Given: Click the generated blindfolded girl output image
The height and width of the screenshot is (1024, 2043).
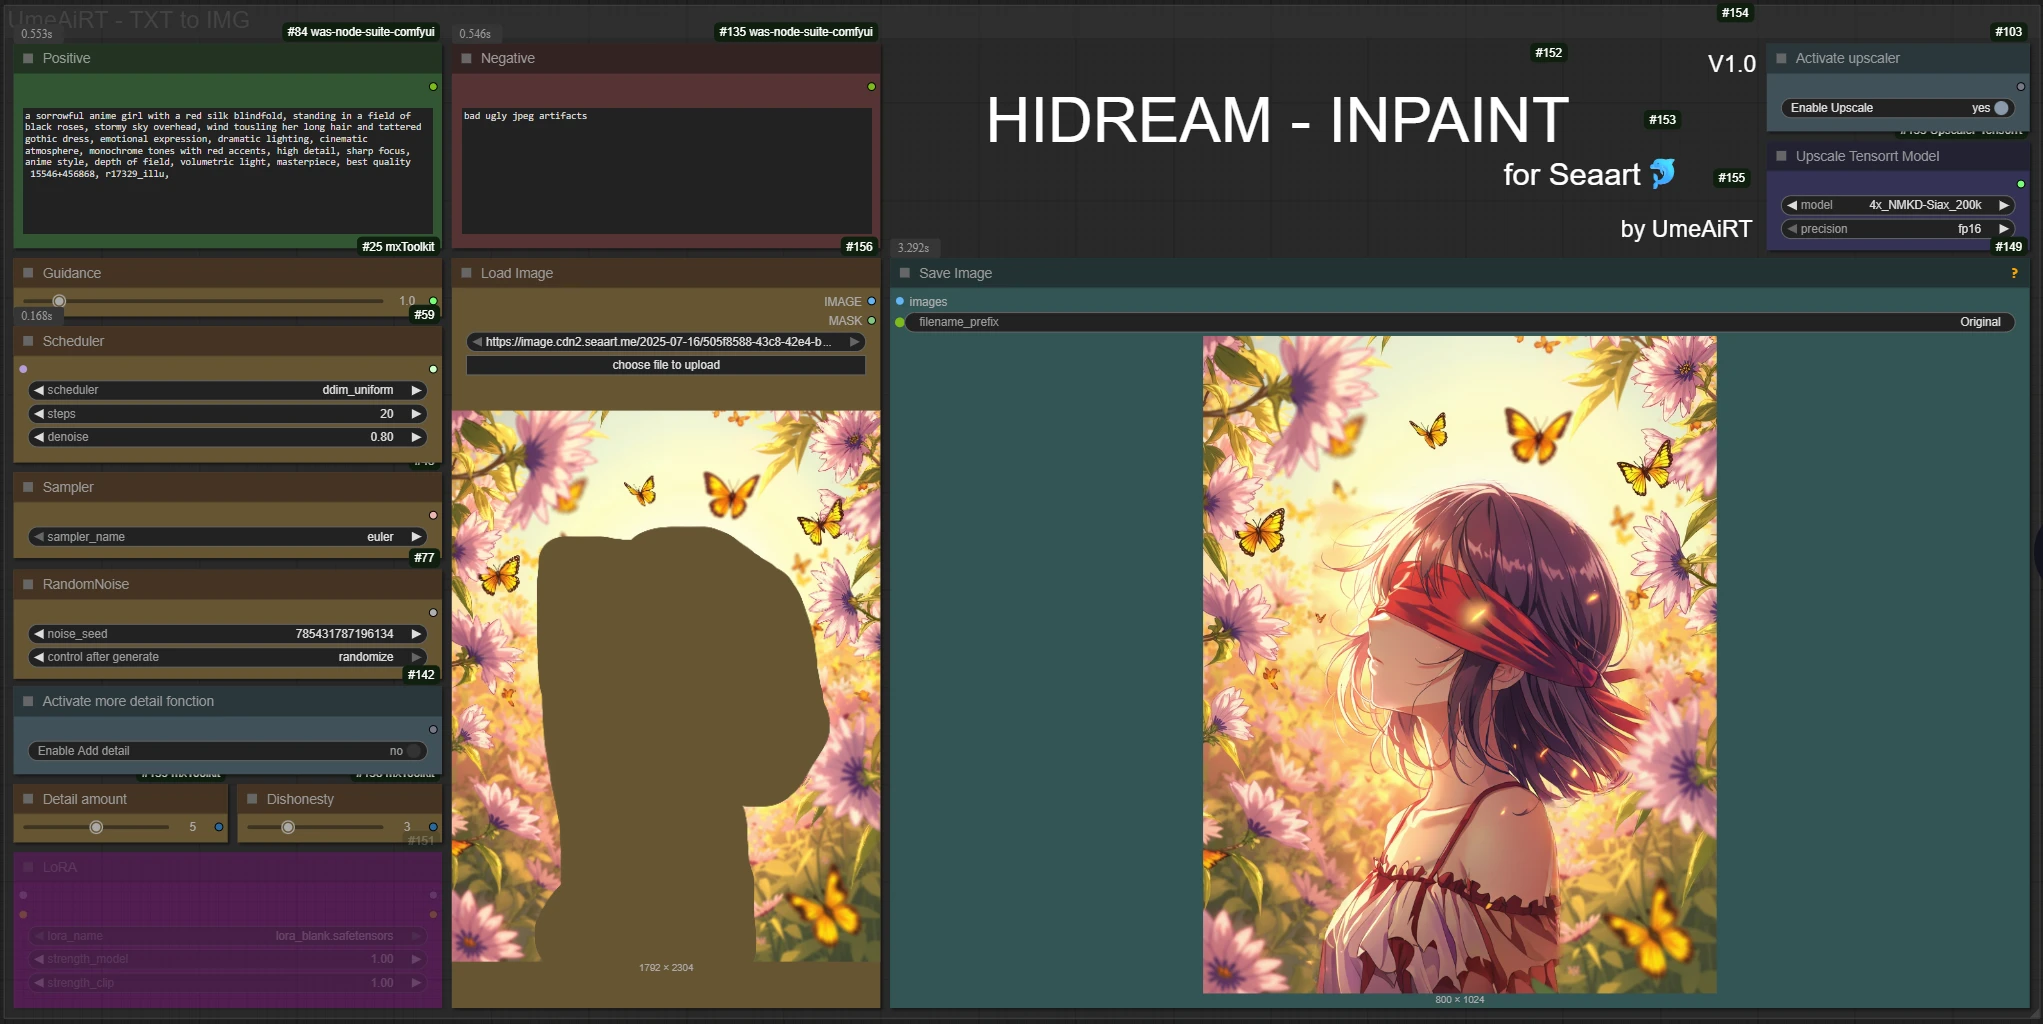Looking at the screenshot, I should [1459, 664].
